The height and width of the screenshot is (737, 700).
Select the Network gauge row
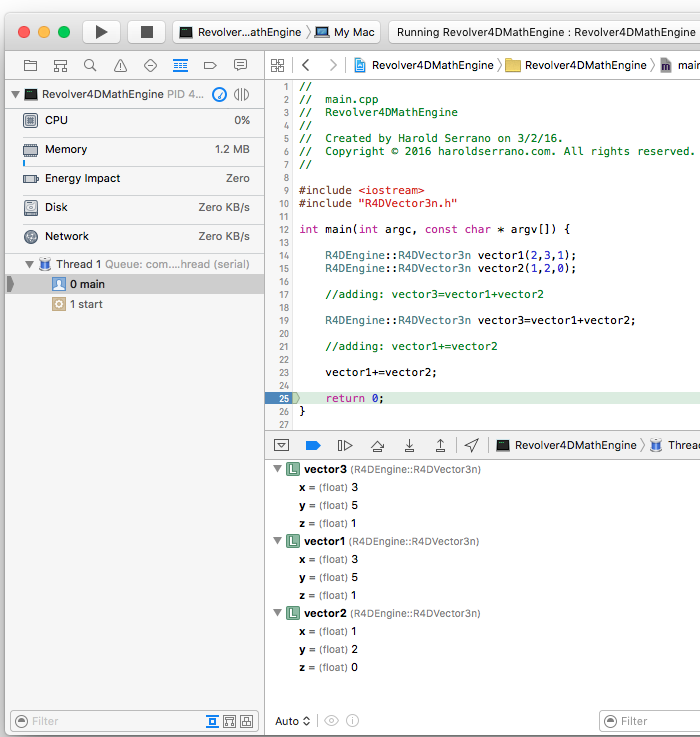pos(135,236)
